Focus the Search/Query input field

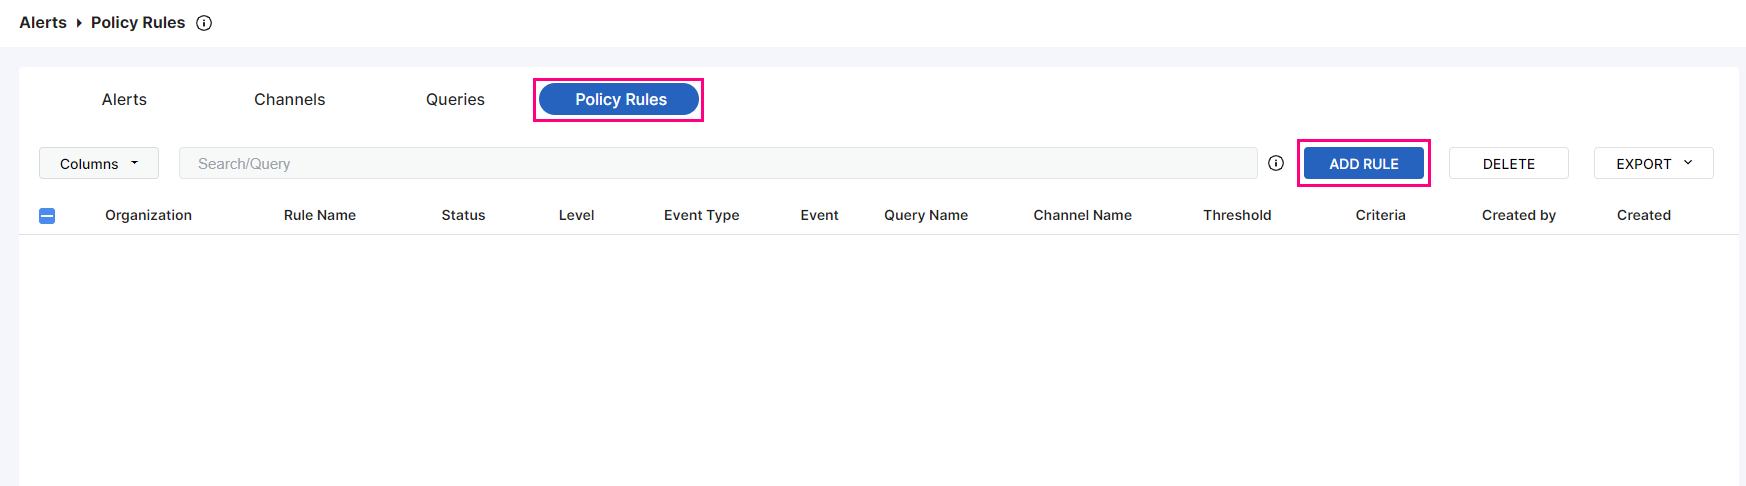[717, 163]
